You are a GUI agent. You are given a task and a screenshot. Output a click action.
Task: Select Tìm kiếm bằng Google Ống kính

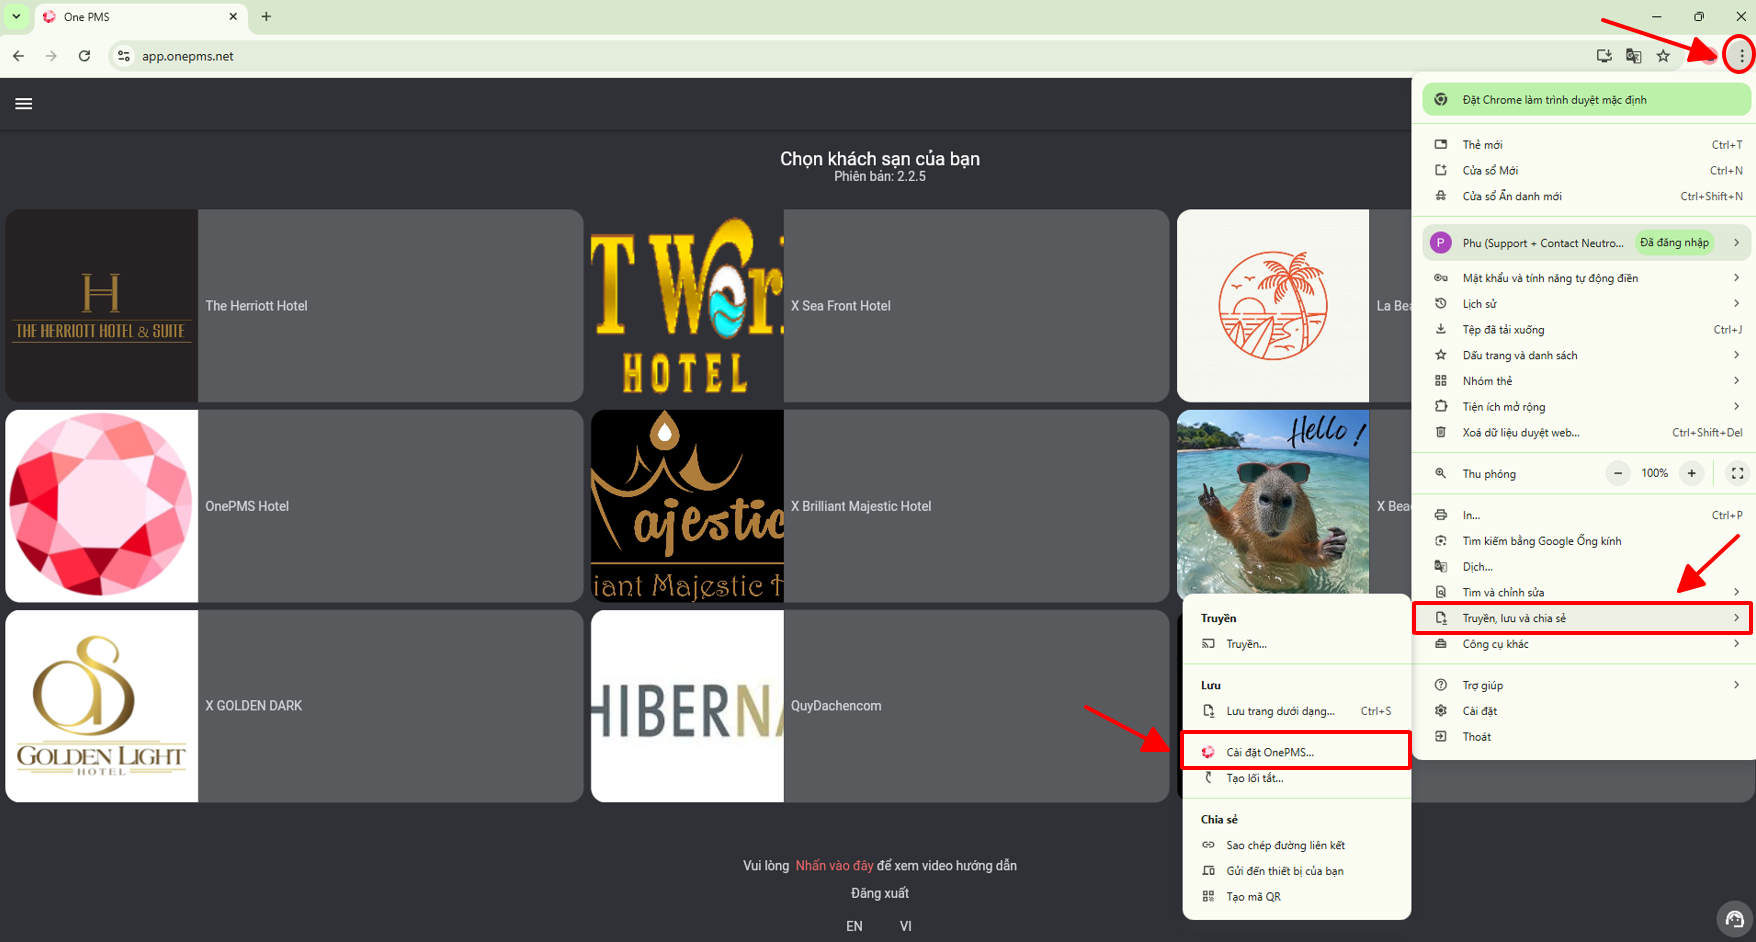coord(1588,541)
